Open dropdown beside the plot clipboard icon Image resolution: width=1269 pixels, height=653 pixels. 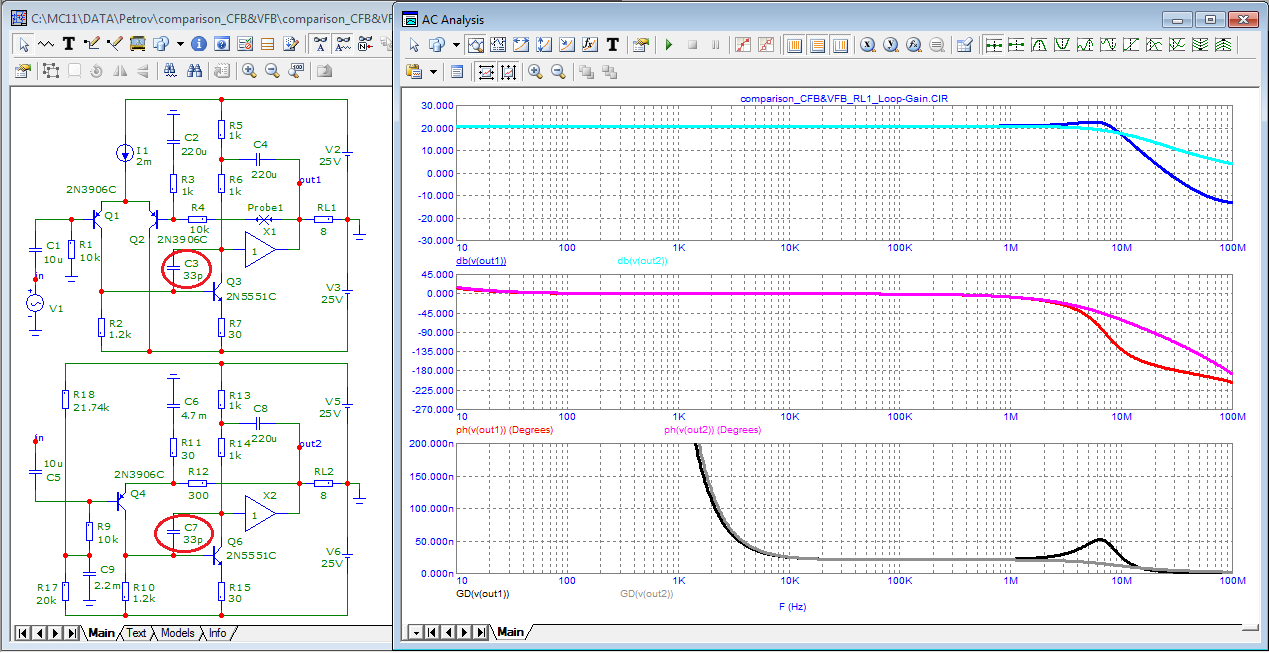[433, 72]
